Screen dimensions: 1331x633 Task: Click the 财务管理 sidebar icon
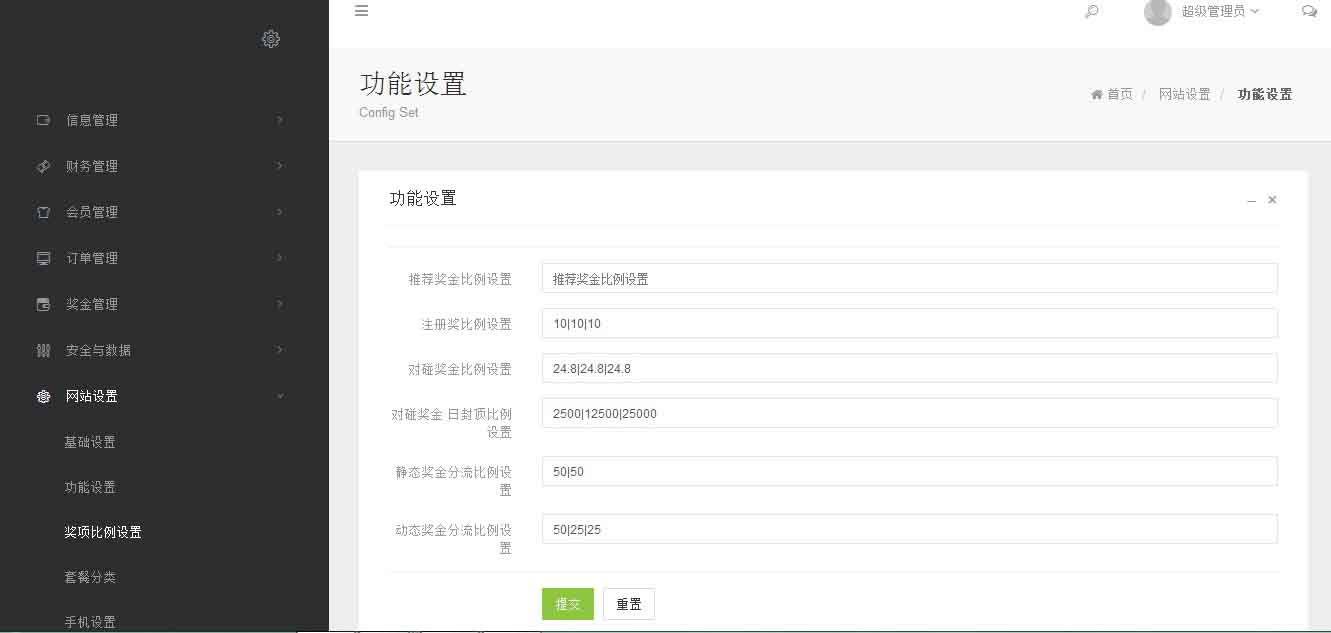point(43,166)
